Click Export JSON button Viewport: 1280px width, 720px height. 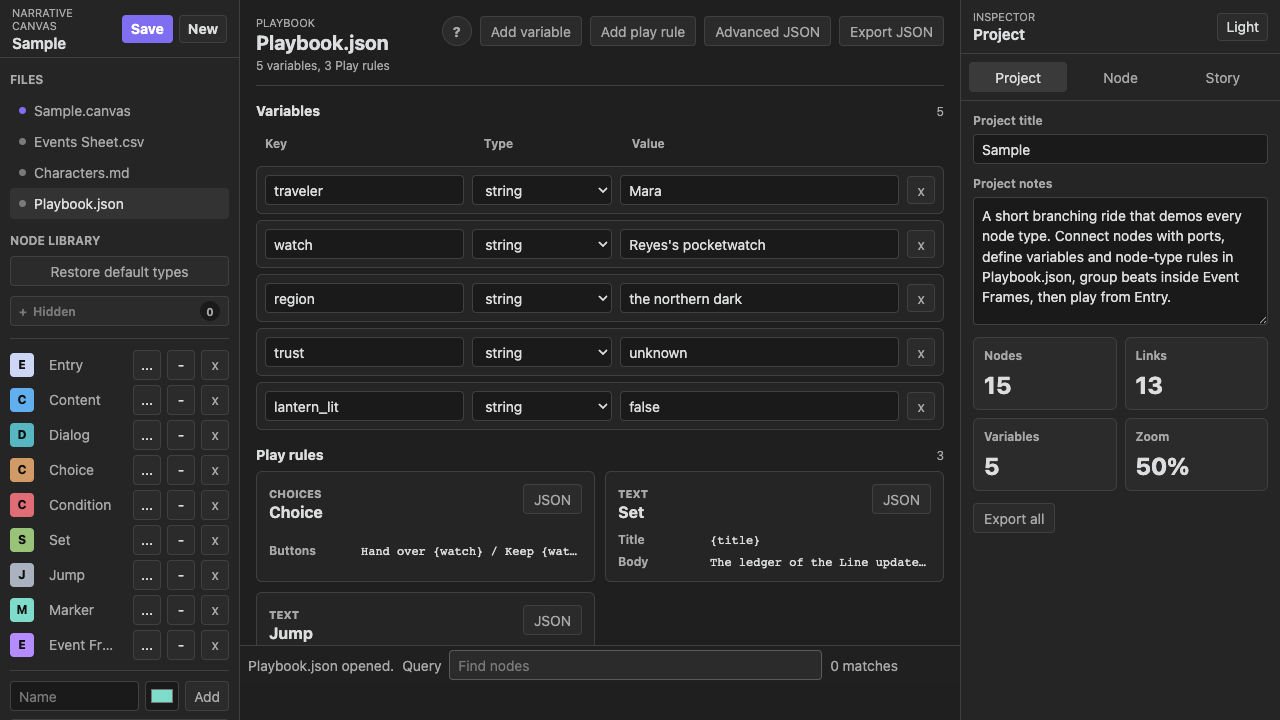click(x=891, y=32)
